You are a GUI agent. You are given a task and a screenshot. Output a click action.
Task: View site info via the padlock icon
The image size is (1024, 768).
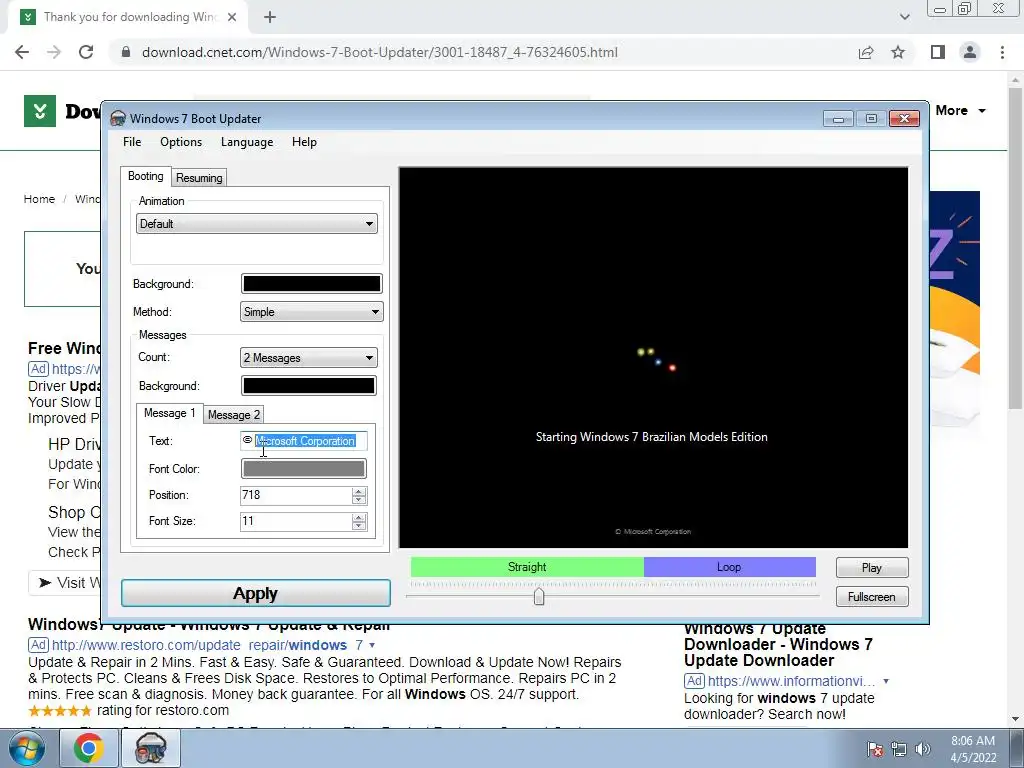coord(126,52)
